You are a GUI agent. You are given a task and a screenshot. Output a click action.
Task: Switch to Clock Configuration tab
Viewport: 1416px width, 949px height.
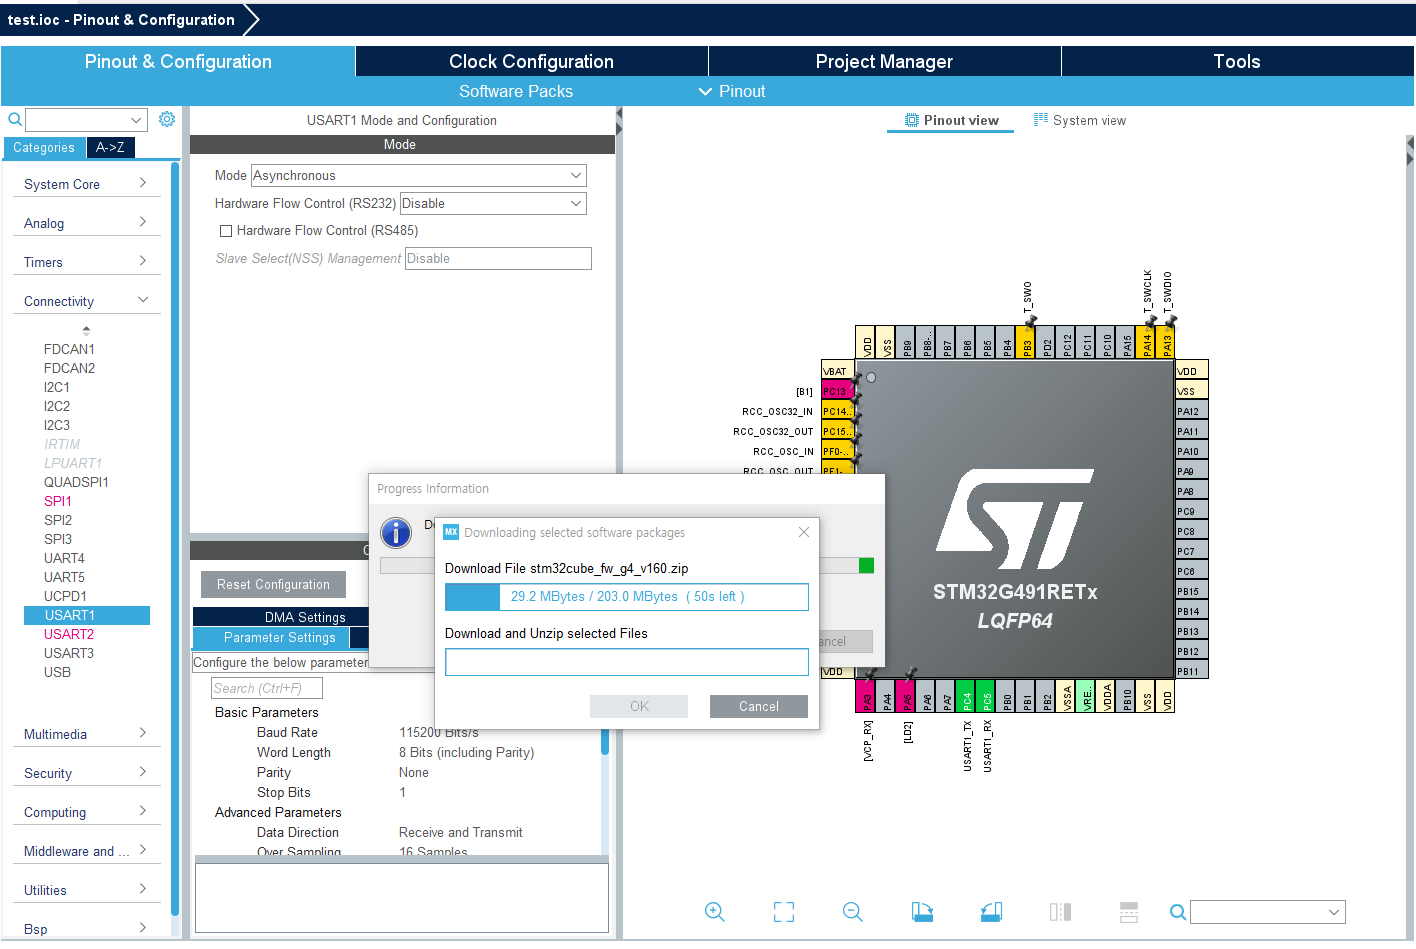click(531, 61)
